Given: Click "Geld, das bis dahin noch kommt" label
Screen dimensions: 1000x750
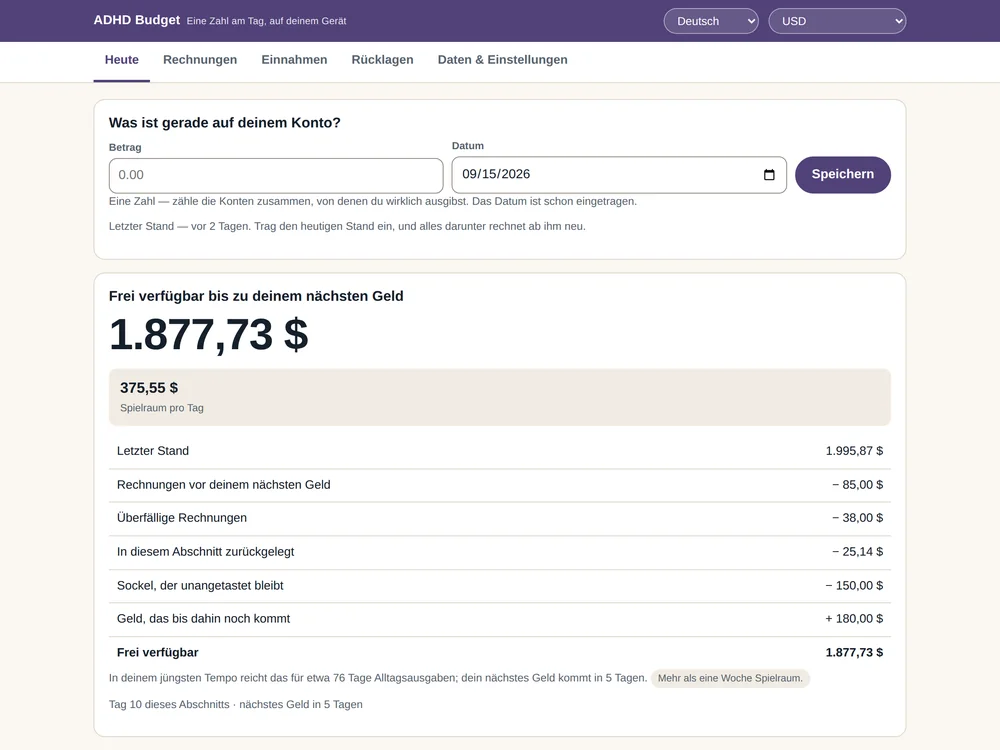Looking at the screenshot, I should point(203,619).
